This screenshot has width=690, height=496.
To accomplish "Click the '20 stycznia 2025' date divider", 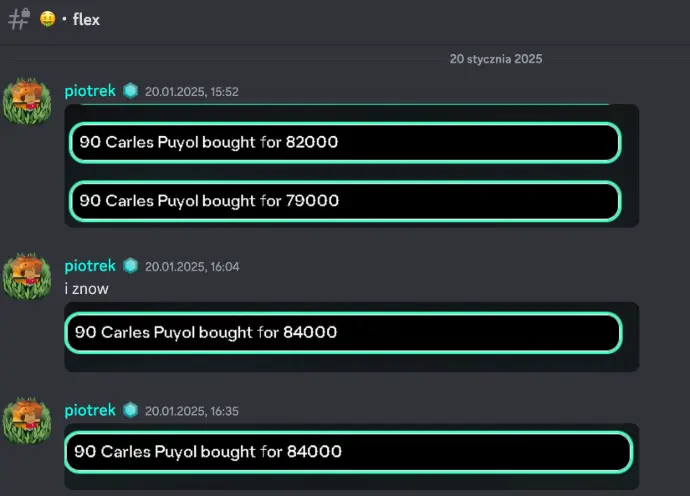I will pyautogui.click(x=496, y=59).
